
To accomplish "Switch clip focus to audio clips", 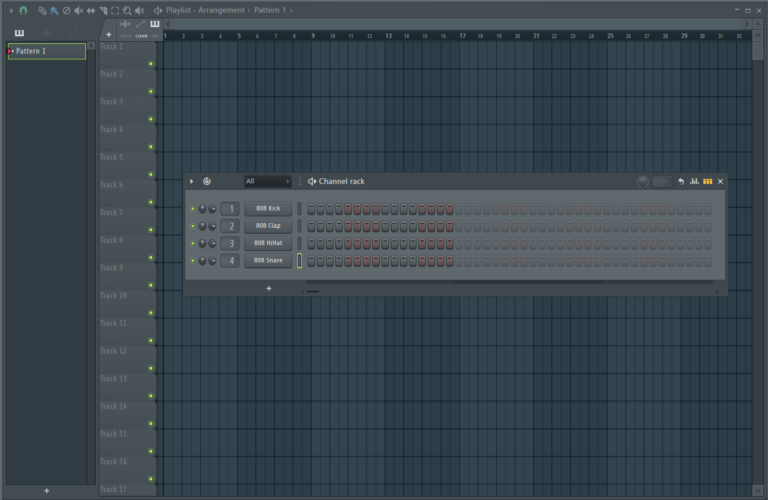I will pos(125,24).
